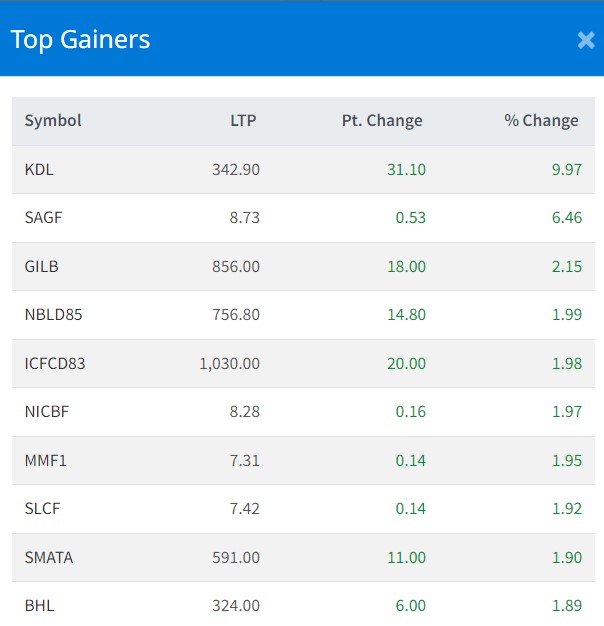
Task: Click the ICFCD83 symbol
Action: point(55,363)
